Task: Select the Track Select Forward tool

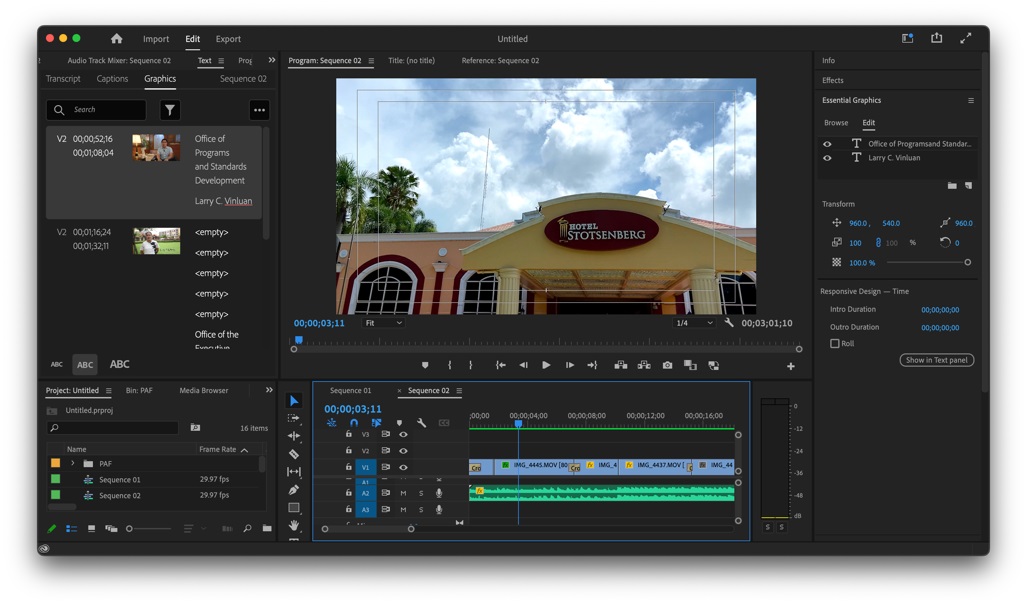Action: pos(294,418)
